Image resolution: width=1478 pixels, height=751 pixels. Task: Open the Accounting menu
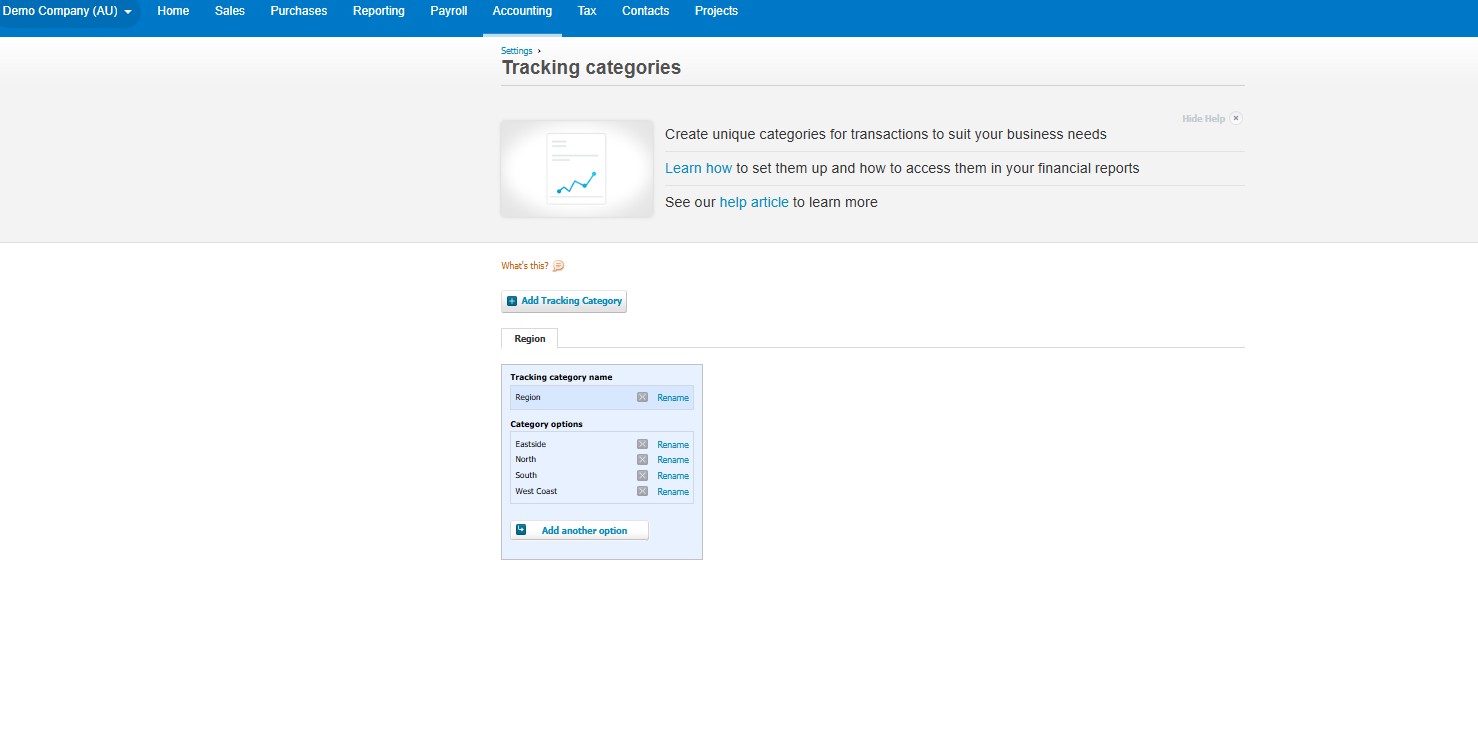tap(521, 11)
